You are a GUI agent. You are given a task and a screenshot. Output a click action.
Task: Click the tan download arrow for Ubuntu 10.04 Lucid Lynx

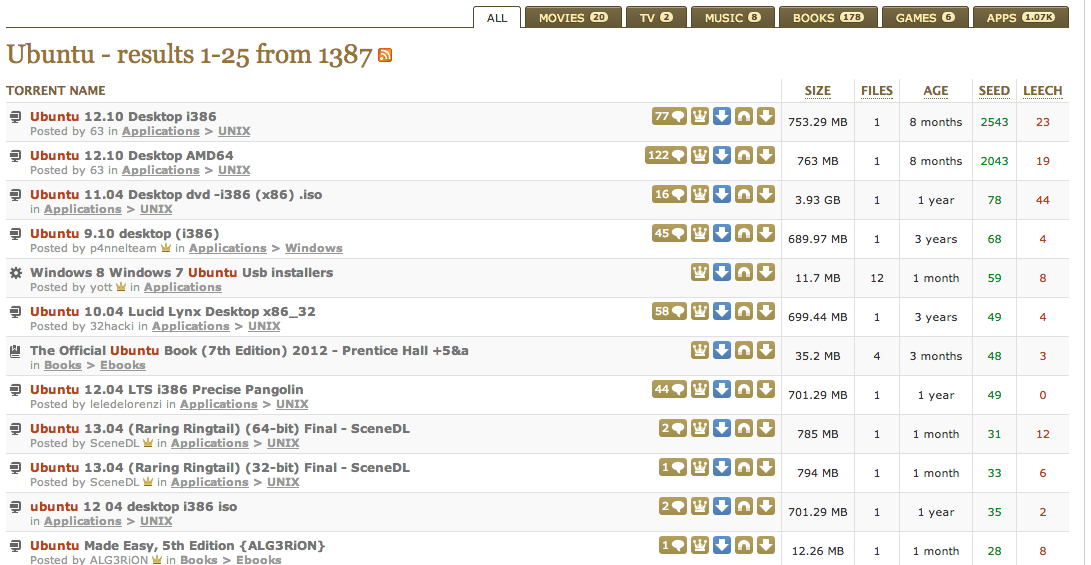click(x=766, y=311)
